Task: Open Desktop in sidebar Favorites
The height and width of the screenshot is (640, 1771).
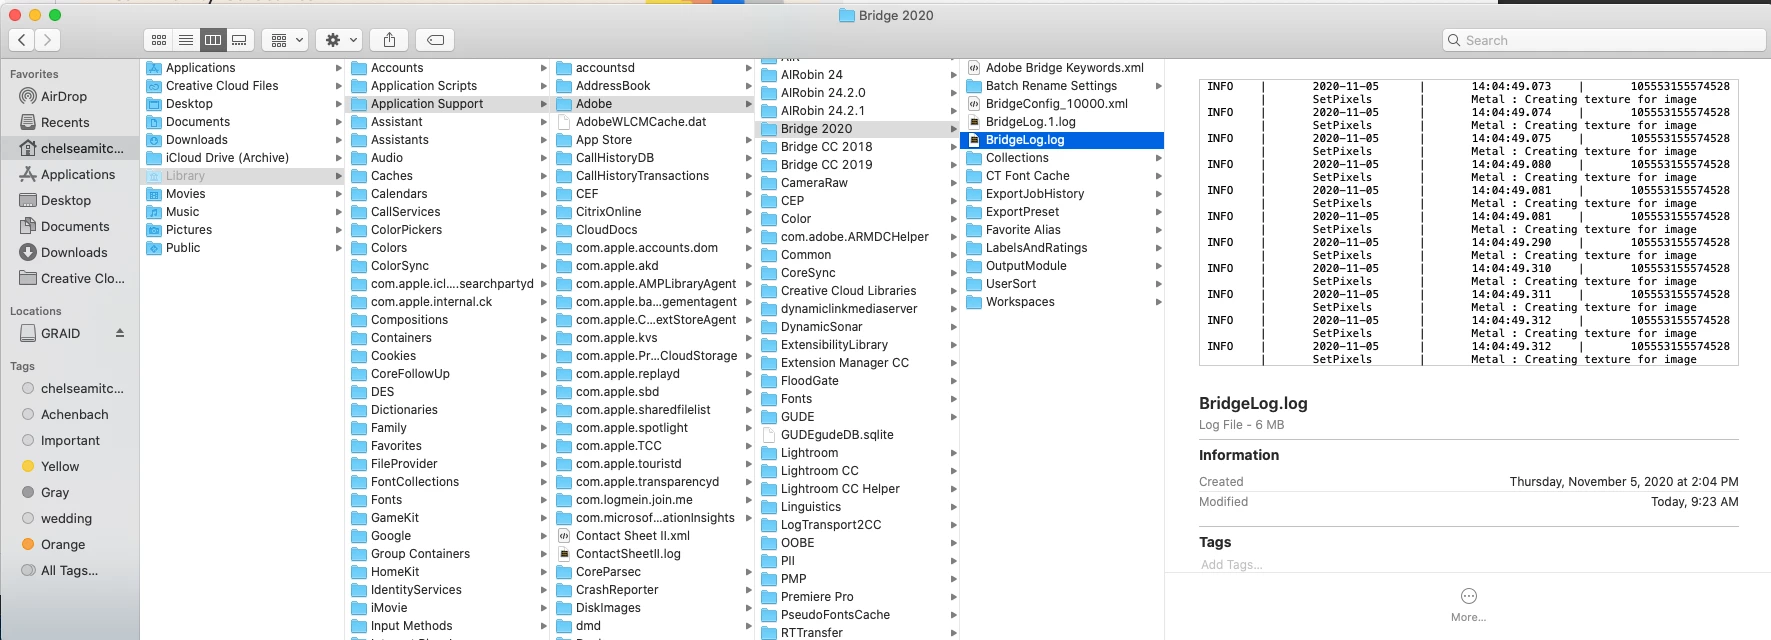Action: tap(66, 200)
